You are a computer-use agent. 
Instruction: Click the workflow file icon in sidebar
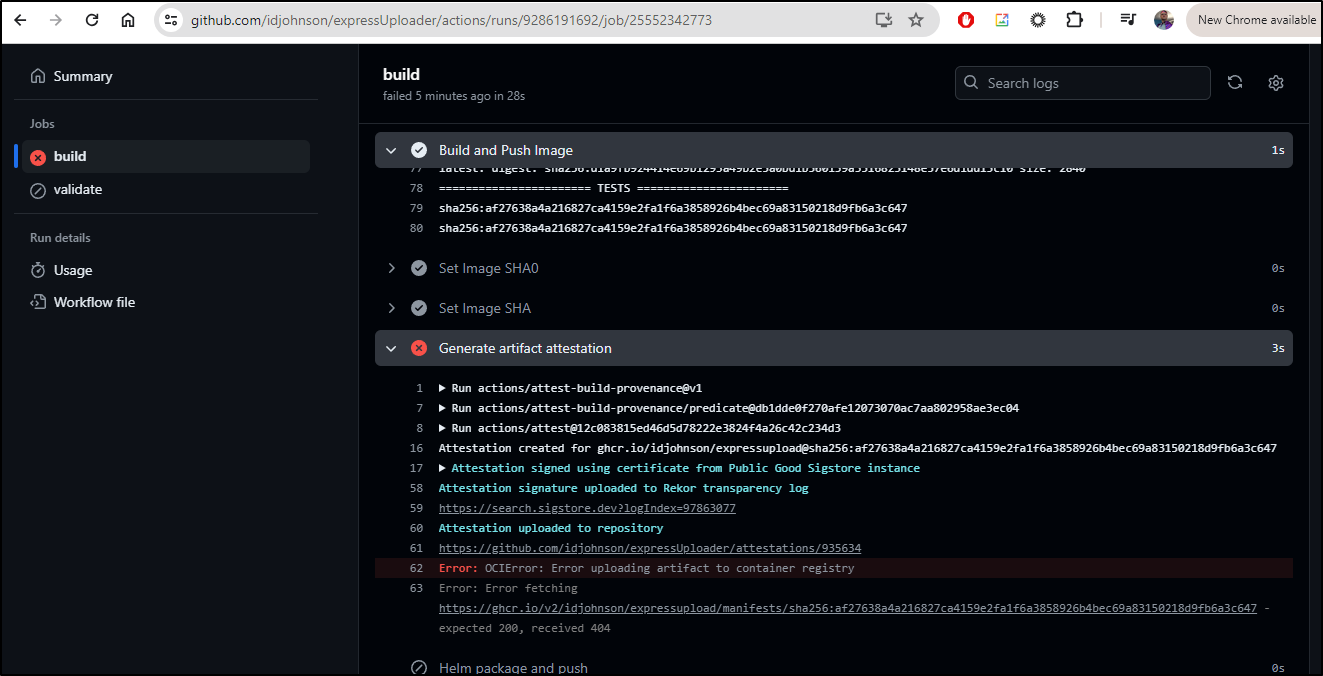click(x=38, y=302)
